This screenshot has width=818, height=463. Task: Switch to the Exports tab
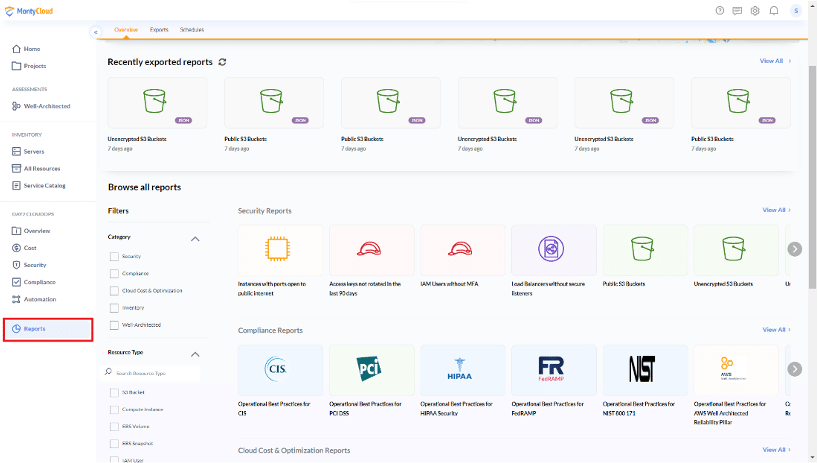coord(159,31)
